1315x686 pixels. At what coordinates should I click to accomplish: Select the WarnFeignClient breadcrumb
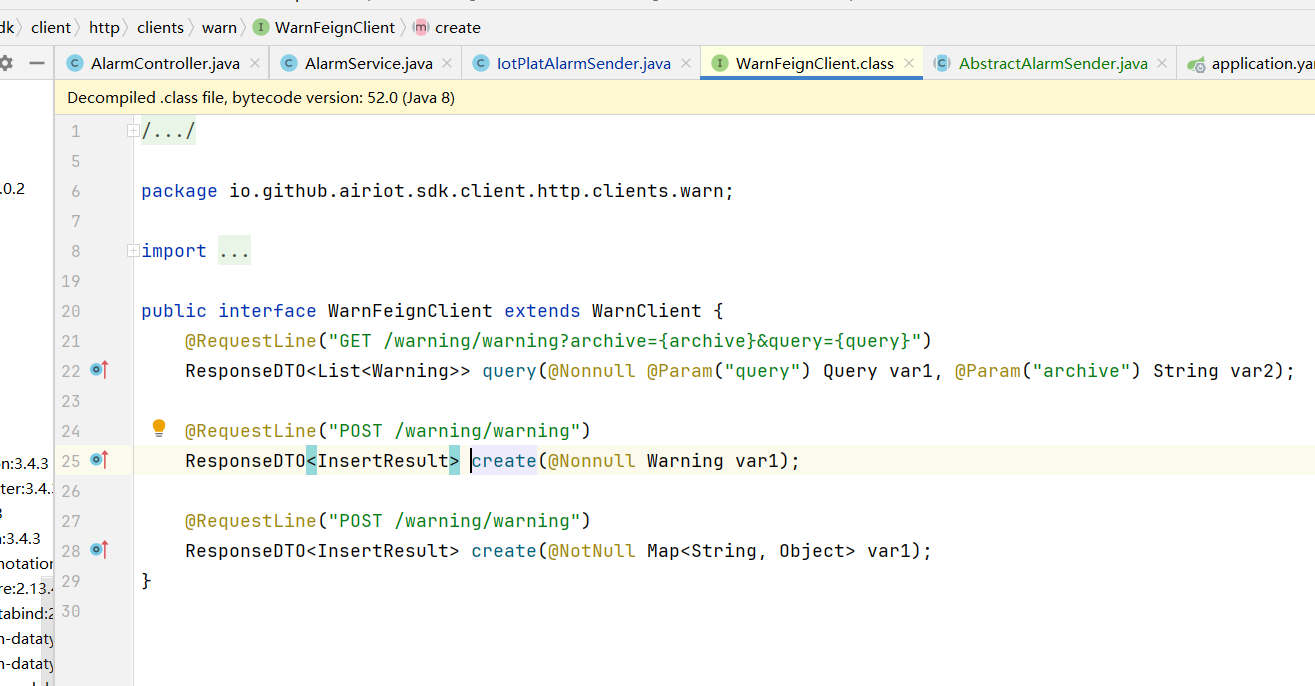(x=334, y=27)
